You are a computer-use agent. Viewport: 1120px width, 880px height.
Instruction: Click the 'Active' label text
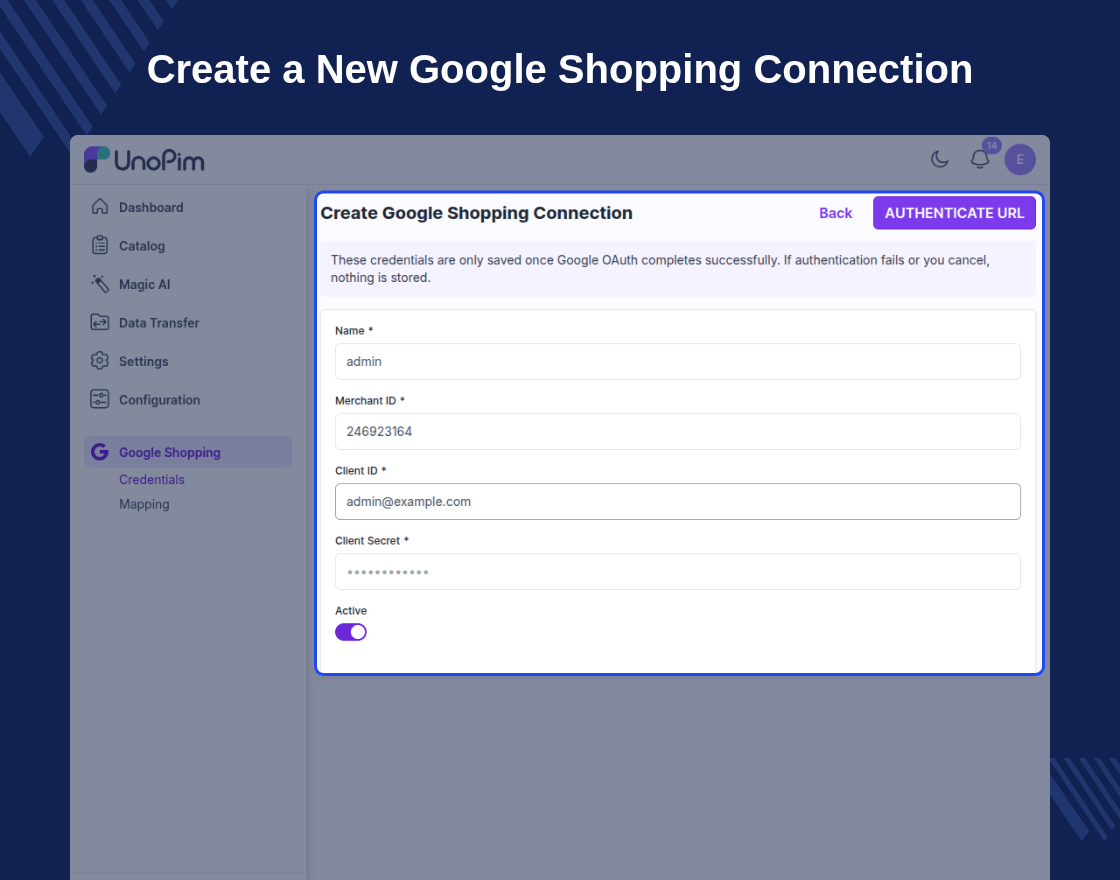[351, 611]
